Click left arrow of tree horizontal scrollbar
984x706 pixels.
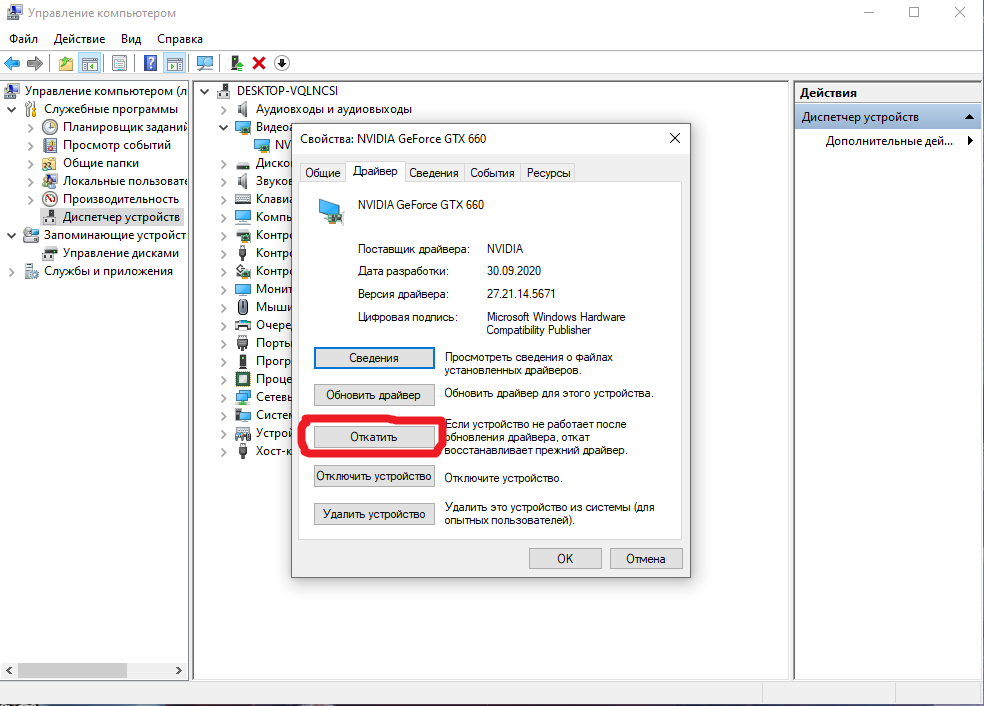pyautogui.click(x=9, y=670)
